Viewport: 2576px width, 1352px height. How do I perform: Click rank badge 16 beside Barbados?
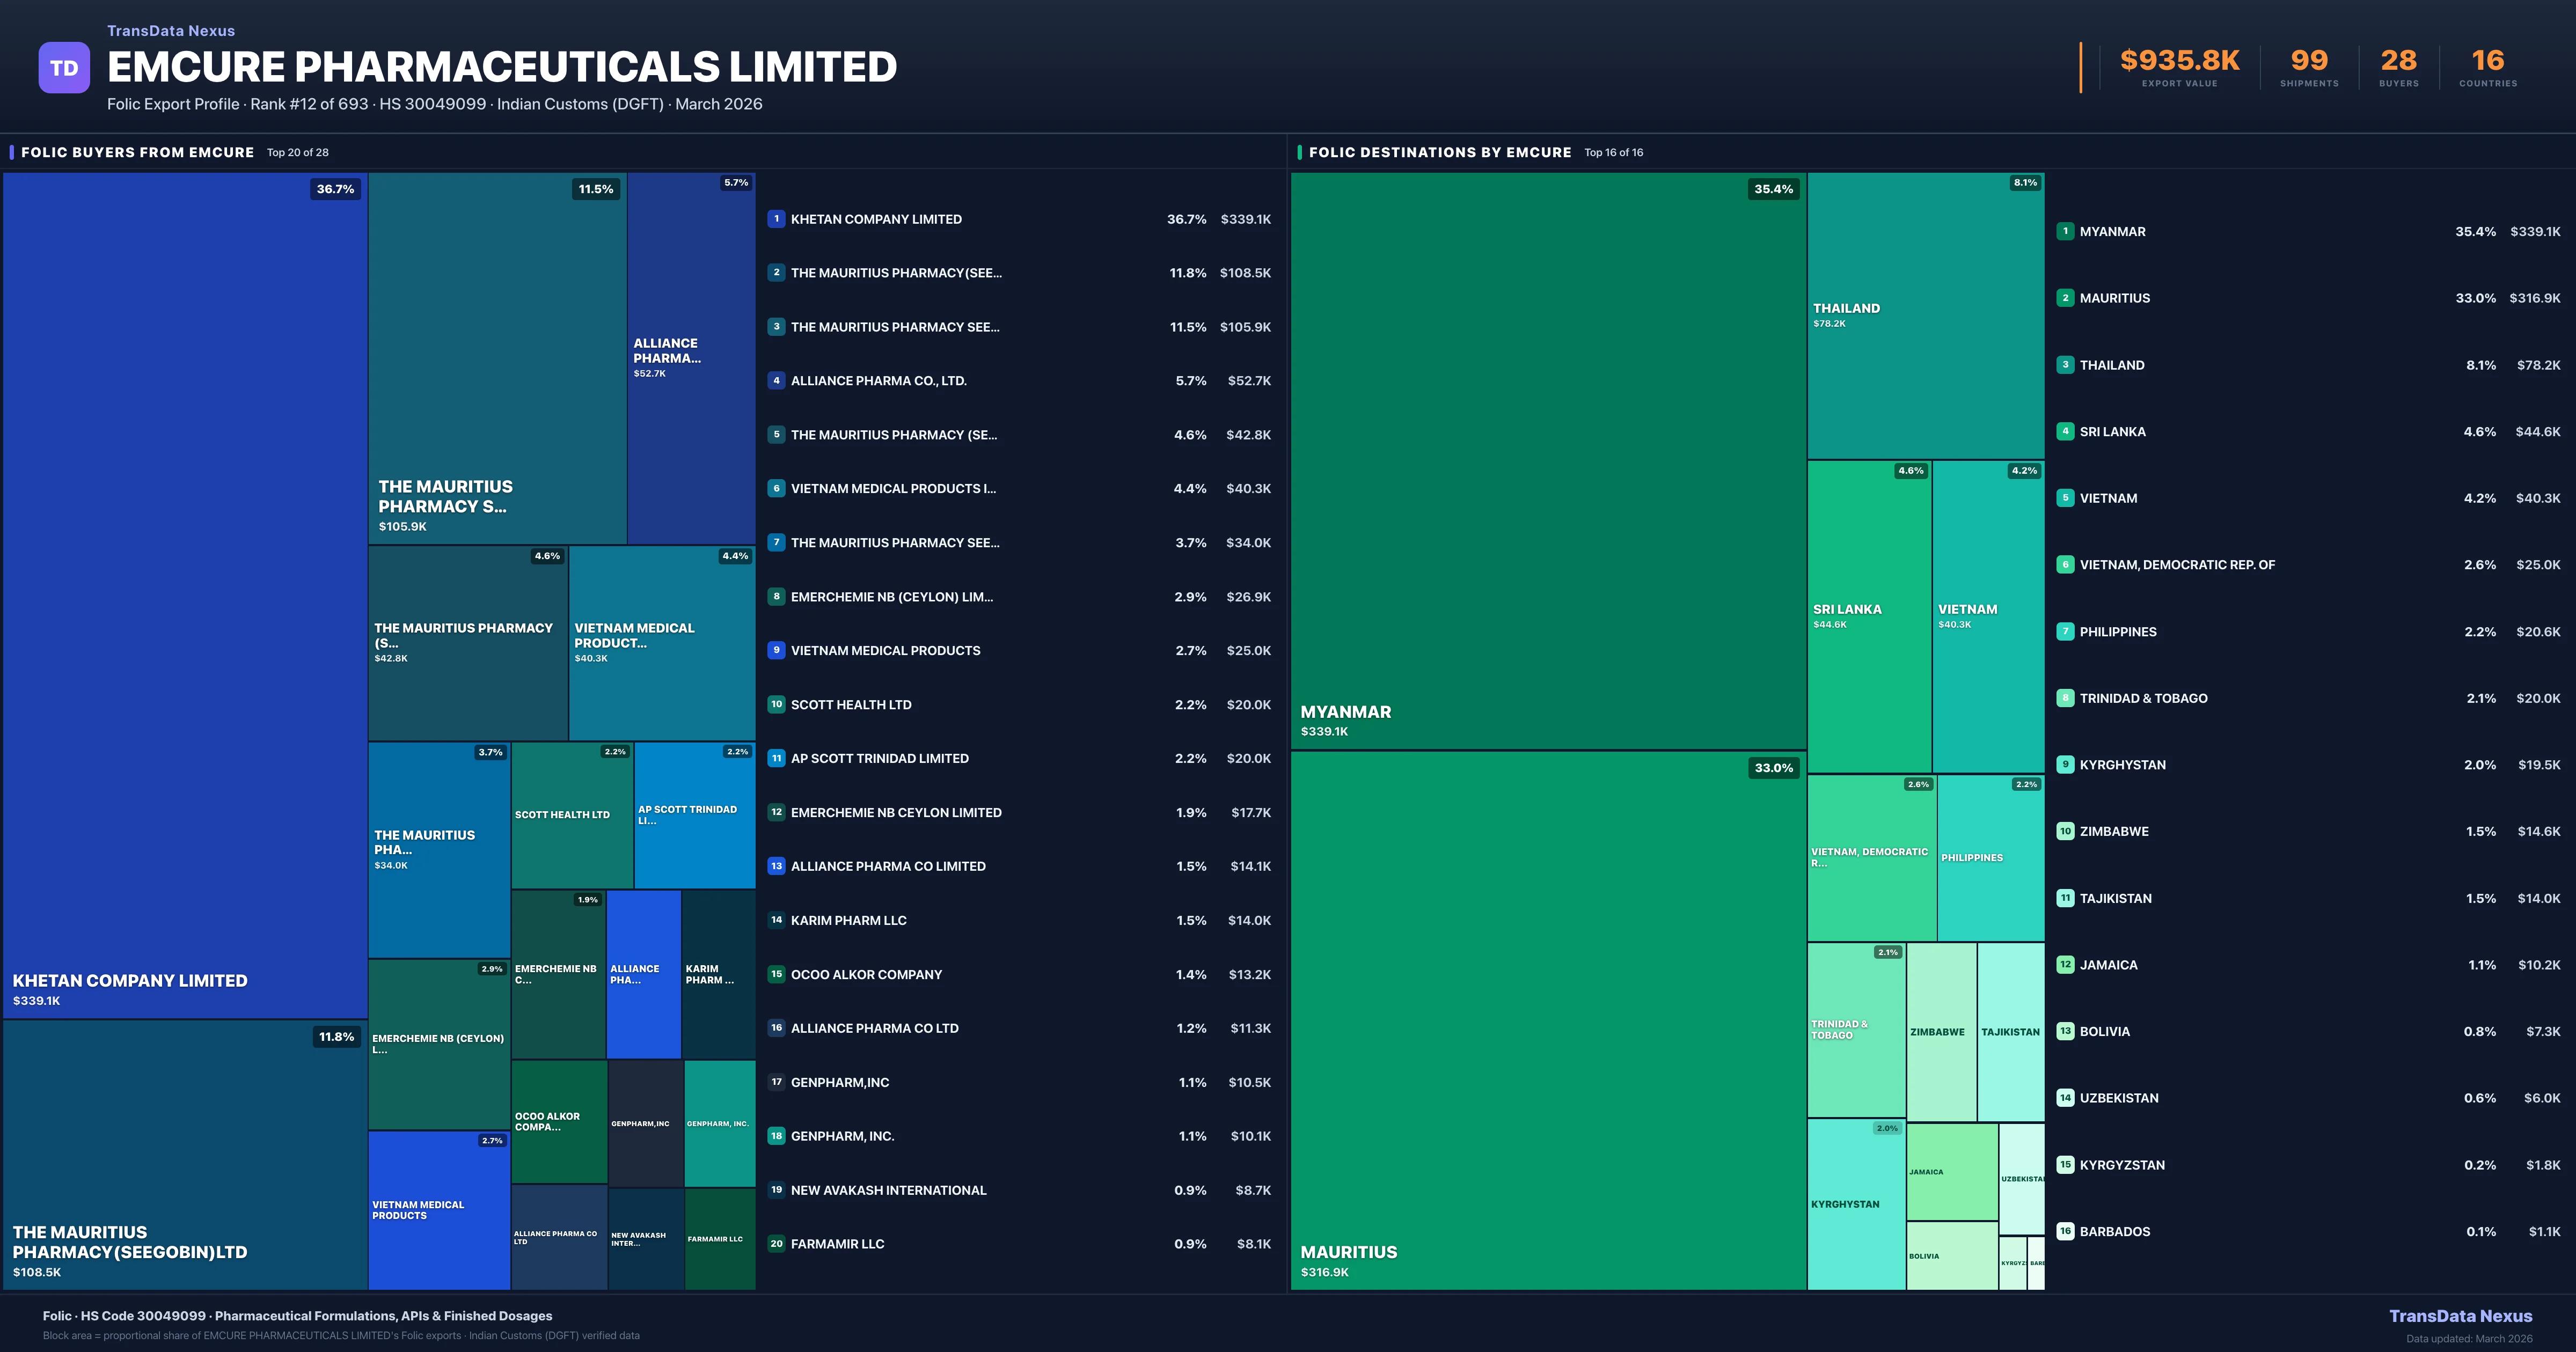coord(2065,1232)
